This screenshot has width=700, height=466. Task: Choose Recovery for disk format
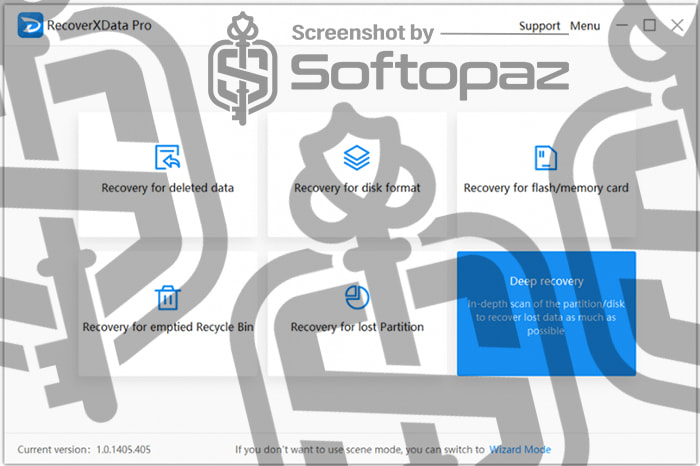point(357,174)
